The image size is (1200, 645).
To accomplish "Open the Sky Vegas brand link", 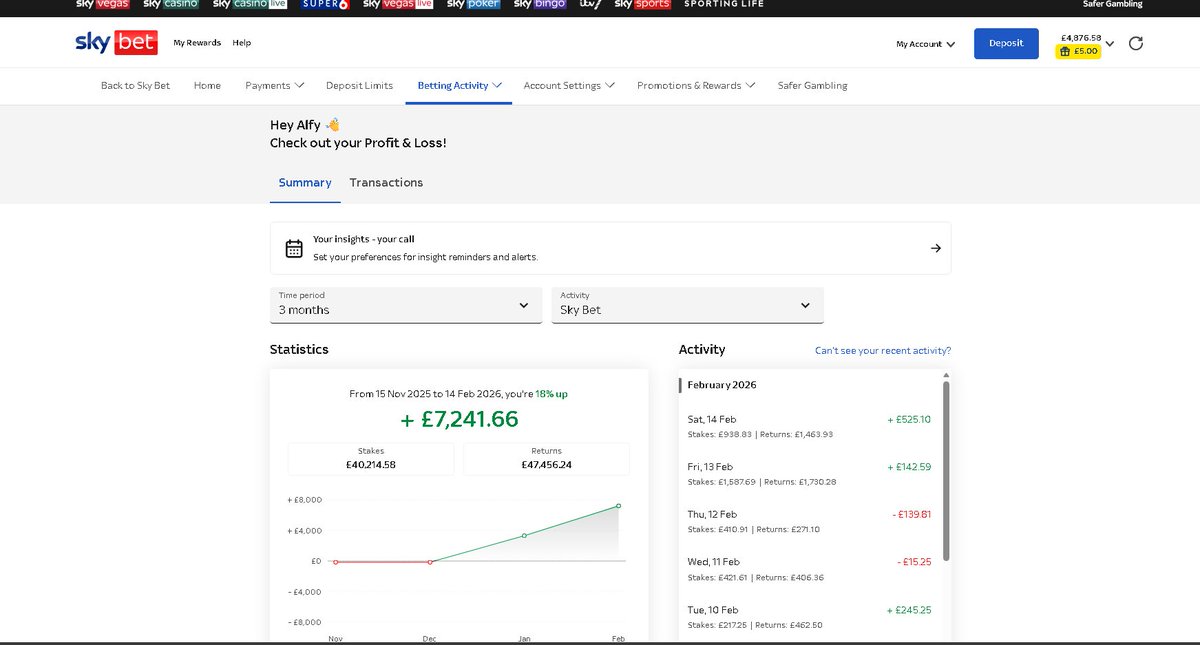I will pyautogui.click(x=102, y=4).
